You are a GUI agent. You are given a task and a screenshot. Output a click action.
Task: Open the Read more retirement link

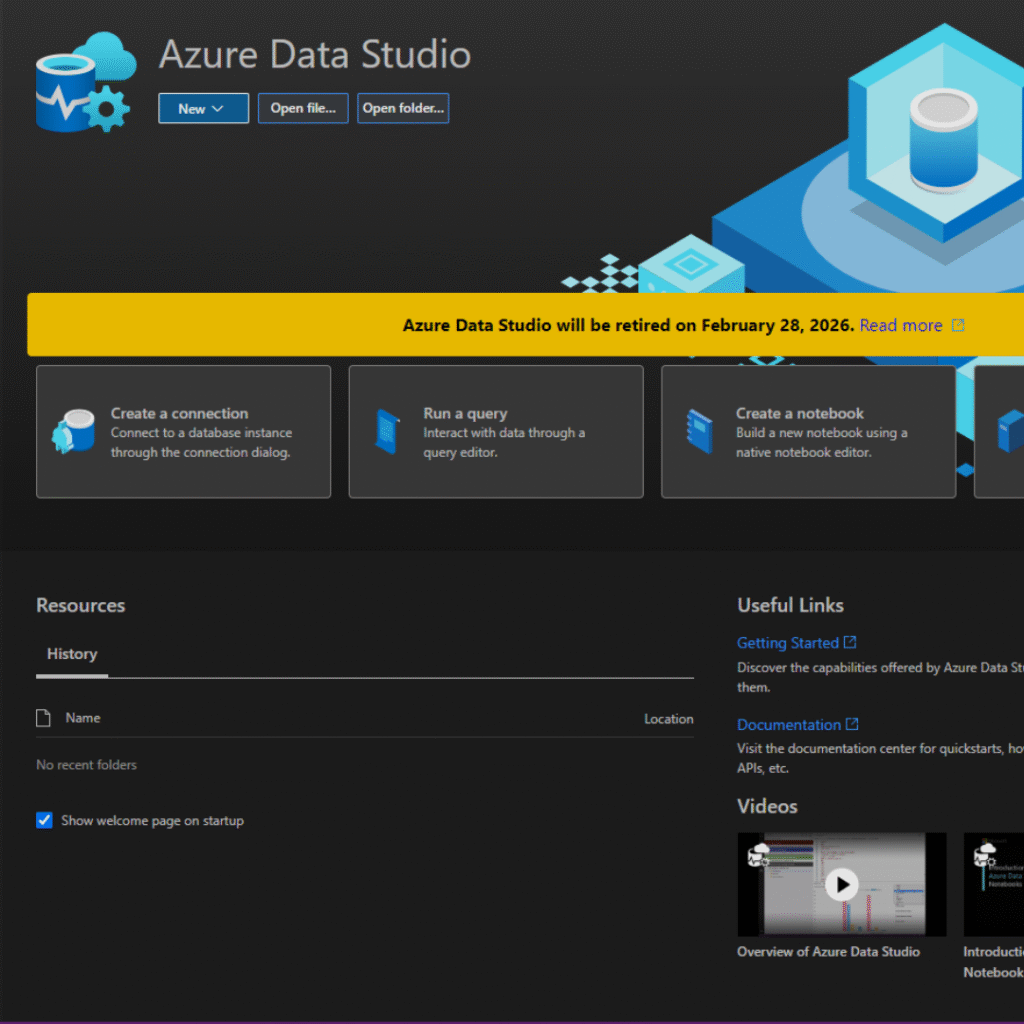click(900, 326)
